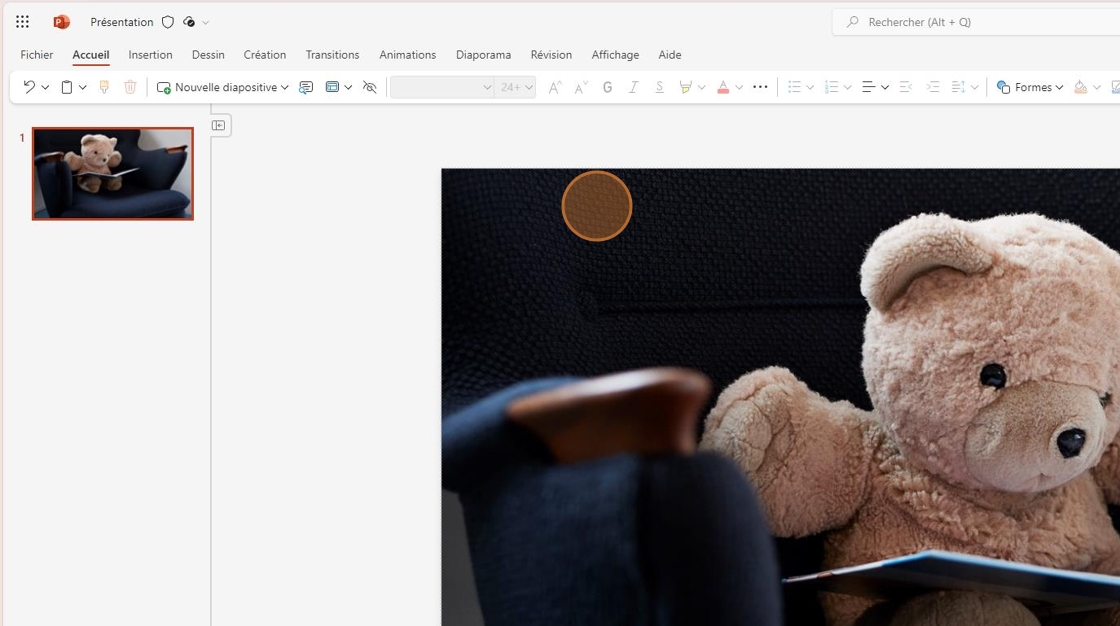Open the Animations tab
This screenshot has width=1120, height=626.
pos(407,55)
